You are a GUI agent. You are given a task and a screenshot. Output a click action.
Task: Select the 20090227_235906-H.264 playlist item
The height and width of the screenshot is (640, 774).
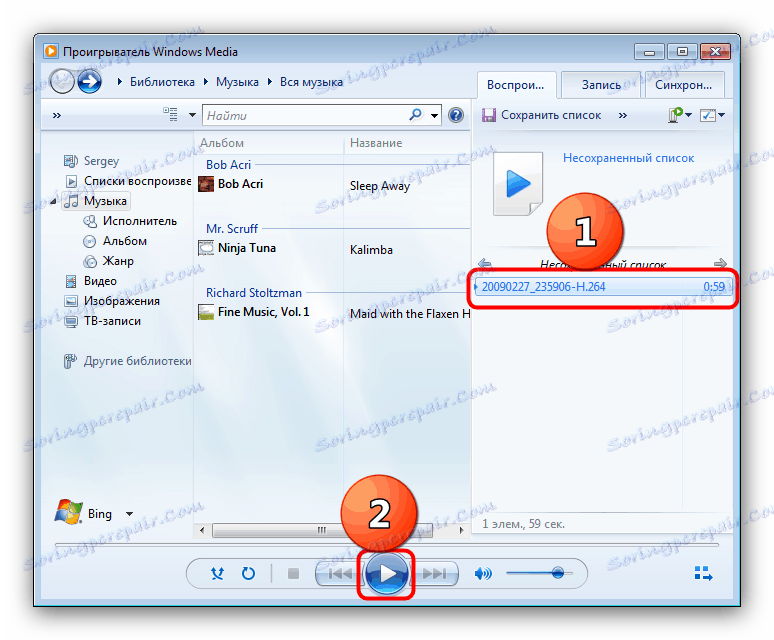pyautogui.click(x=602, y=287)
